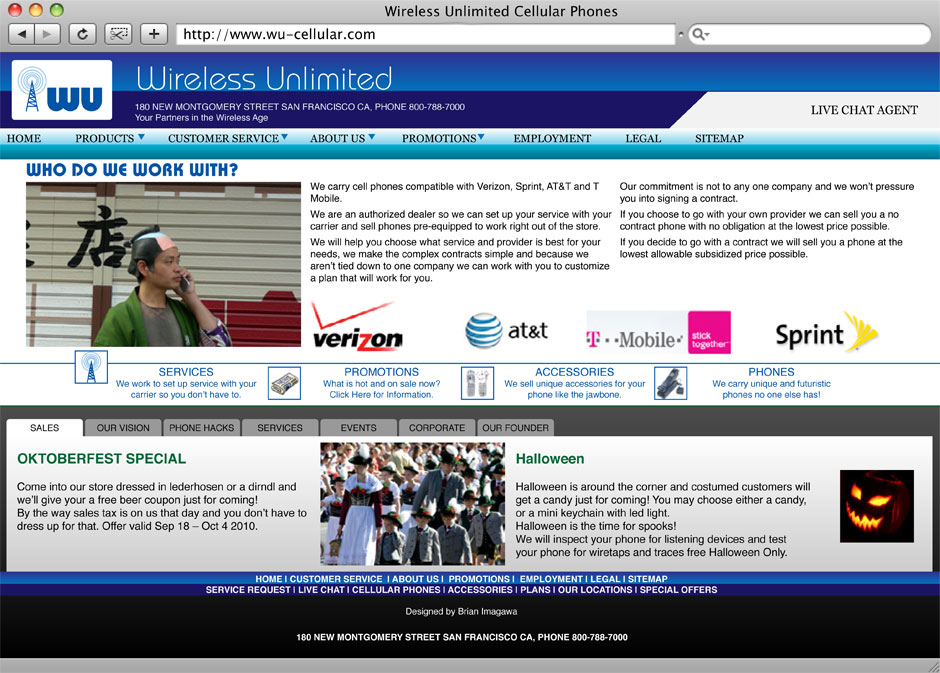
Task: Switch to the Events tab
Action: 358,428
